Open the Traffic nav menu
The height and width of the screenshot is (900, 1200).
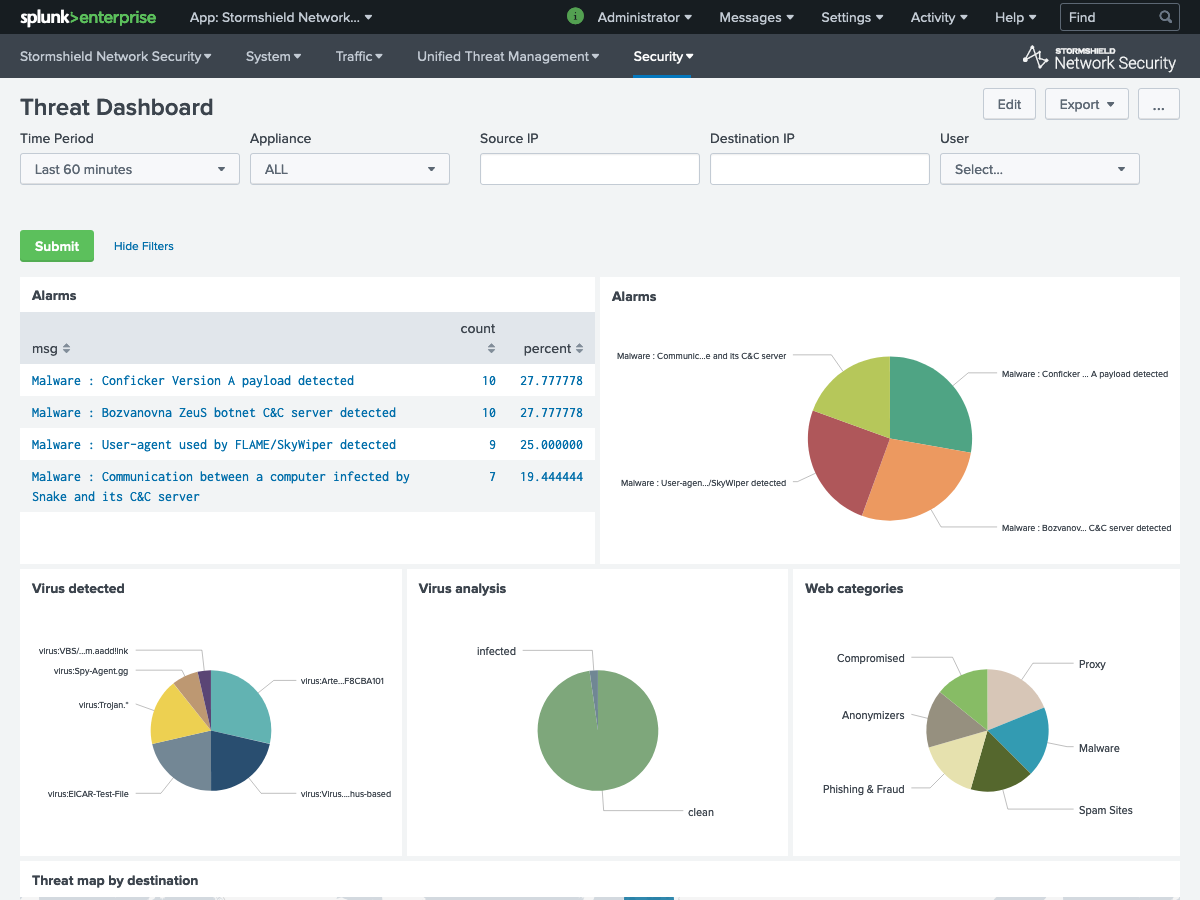(x=360, y=56)
